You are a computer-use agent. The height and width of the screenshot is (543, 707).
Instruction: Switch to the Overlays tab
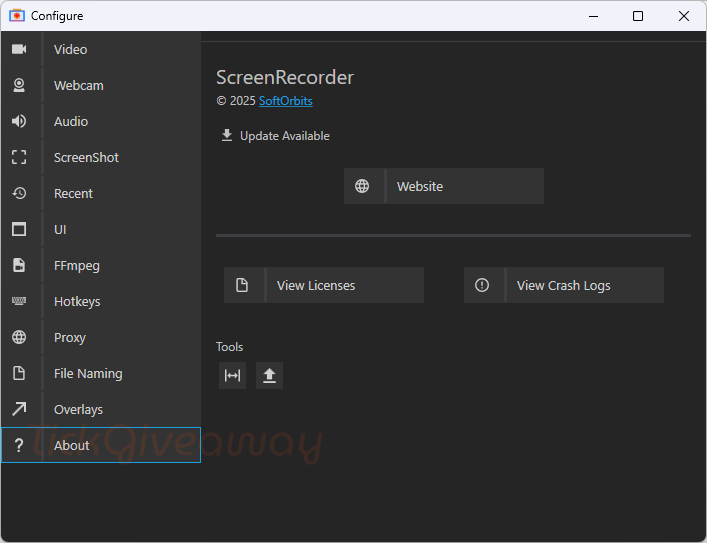[101, 410]
